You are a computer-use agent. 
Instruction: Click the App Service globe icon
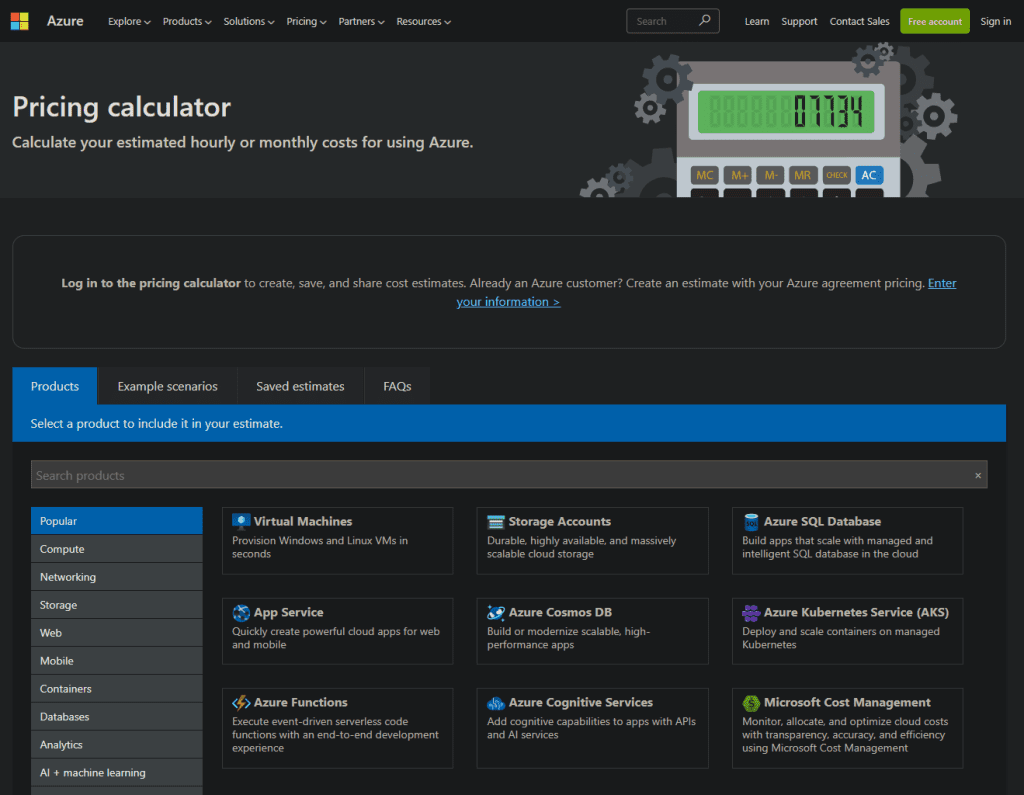click(x=241, y=613)
